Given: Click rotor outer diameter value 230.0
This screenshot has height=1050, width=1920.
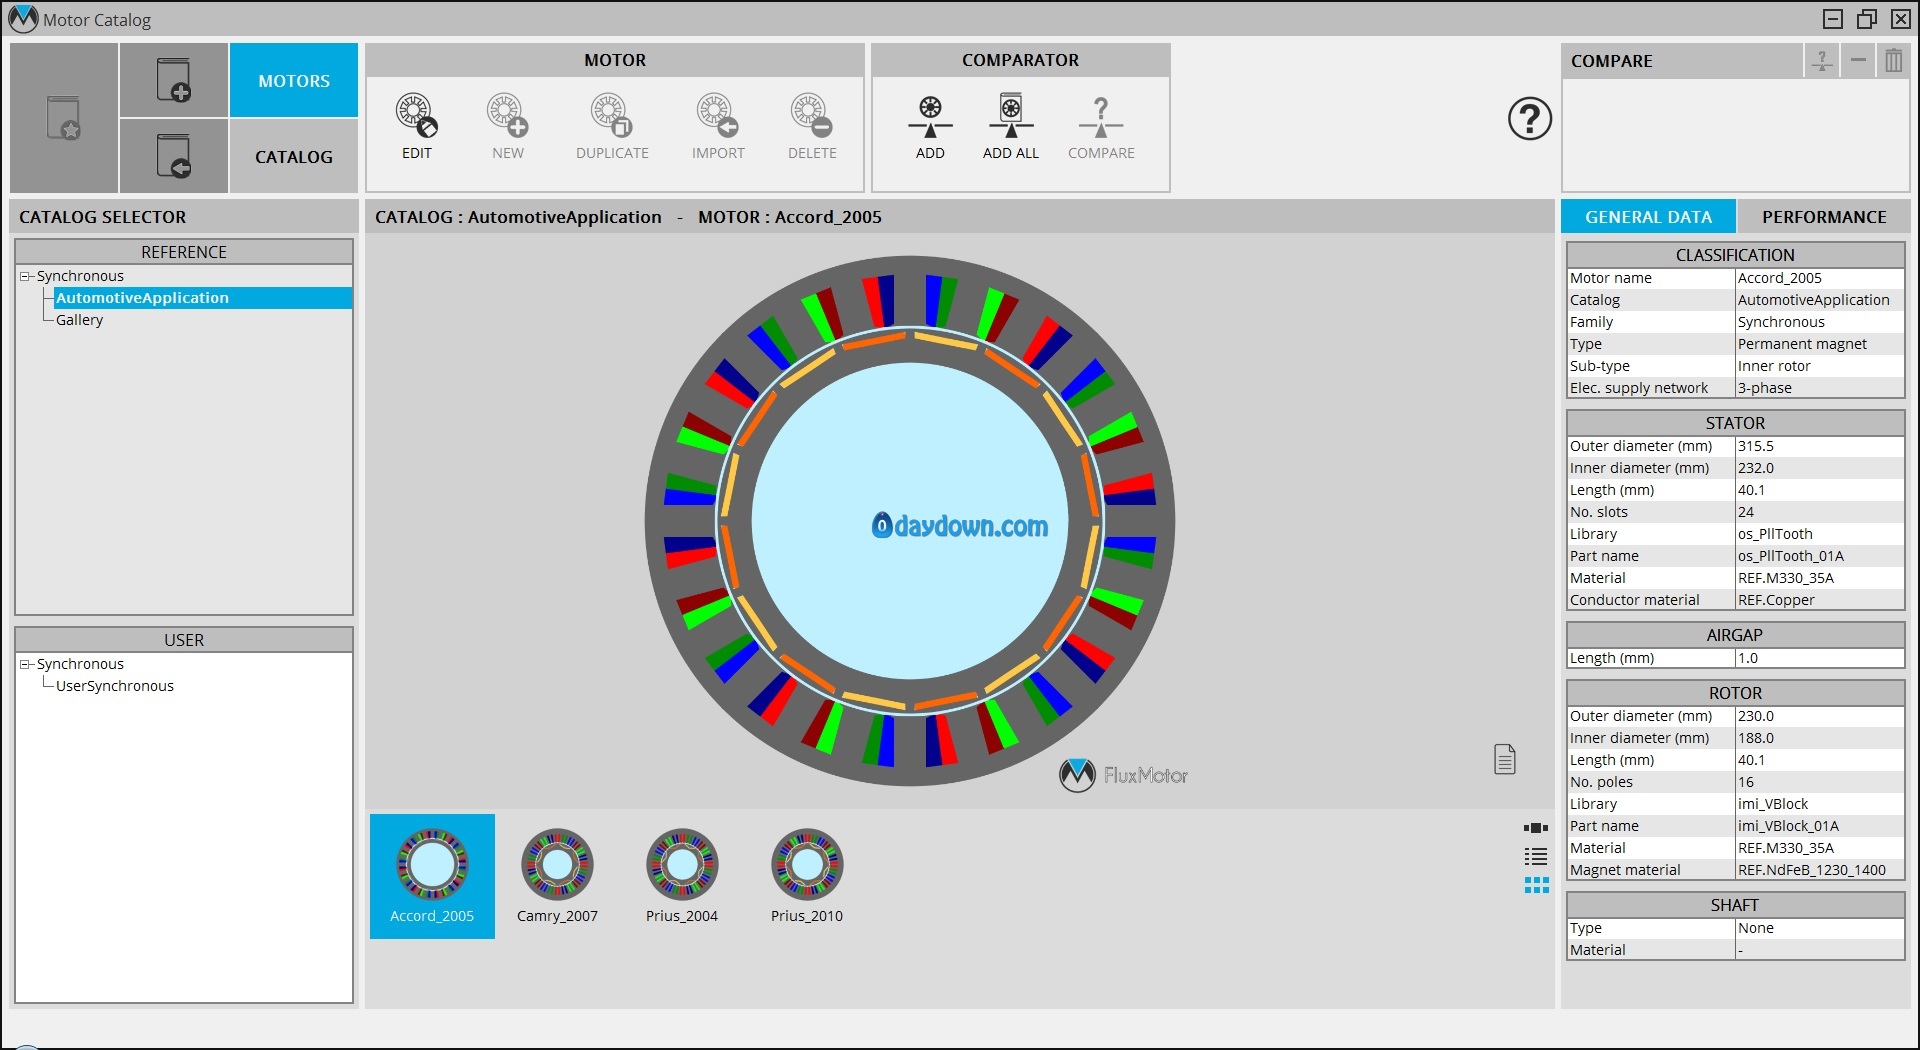Looking at the screenshot, I should point(1819,716).
